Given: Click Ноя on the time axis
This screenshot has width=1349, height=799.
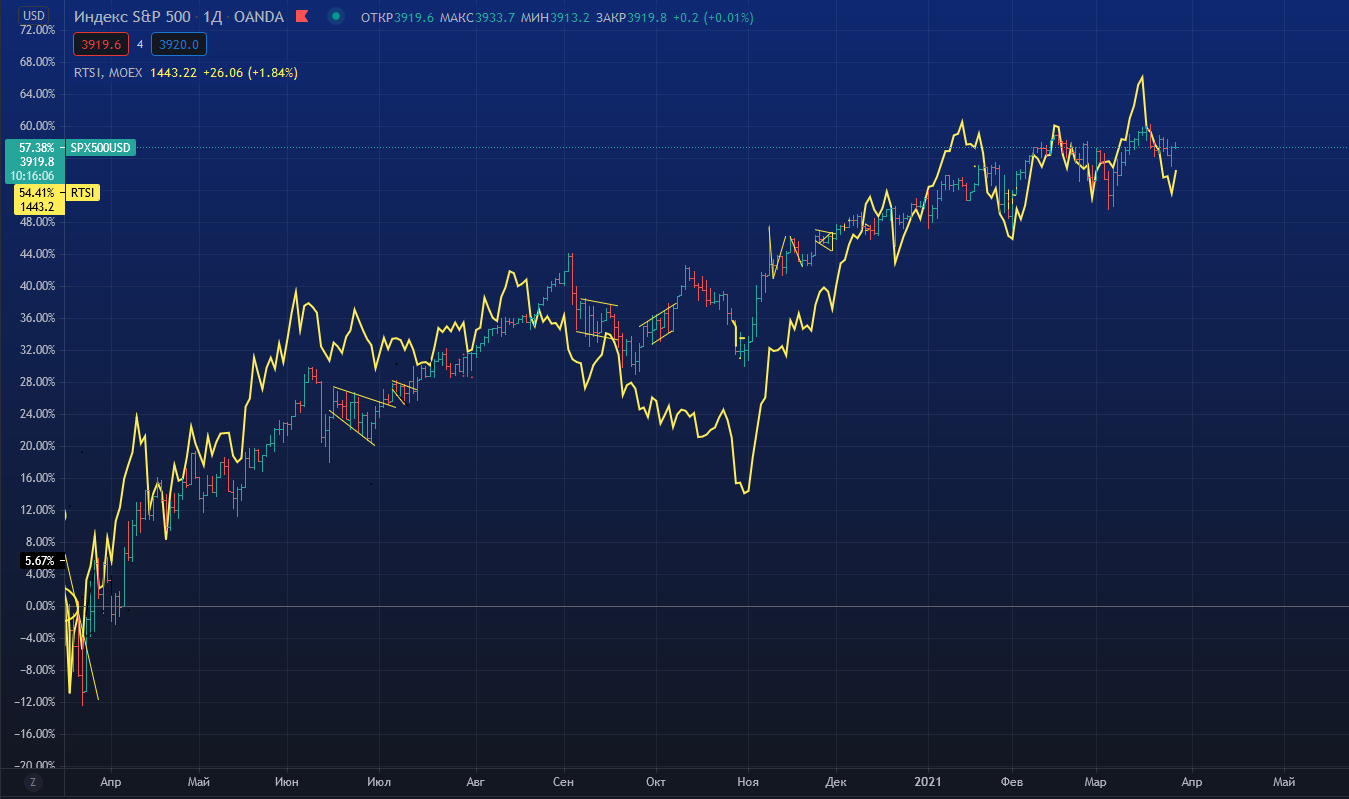Looking at the screenshot, I should [747, 781].
